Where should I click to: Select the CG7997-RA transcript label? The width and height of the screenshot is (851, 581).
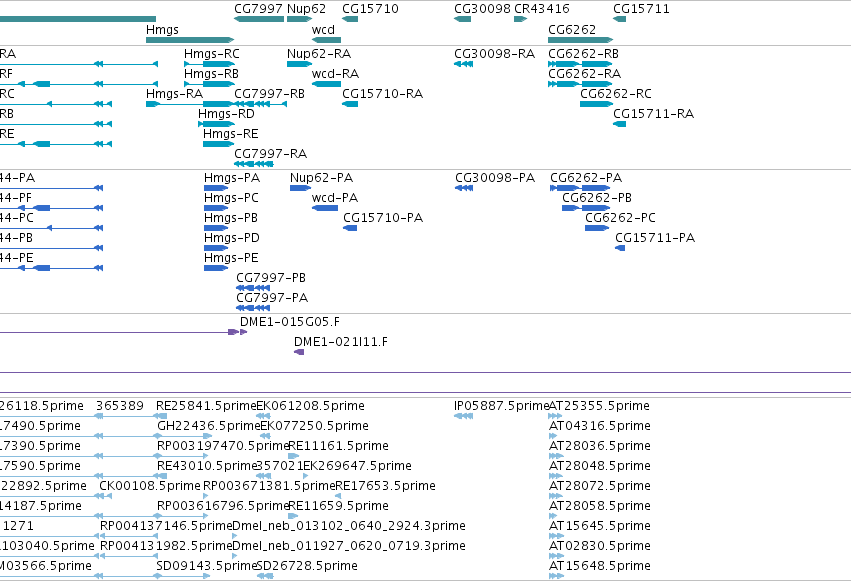270,154
